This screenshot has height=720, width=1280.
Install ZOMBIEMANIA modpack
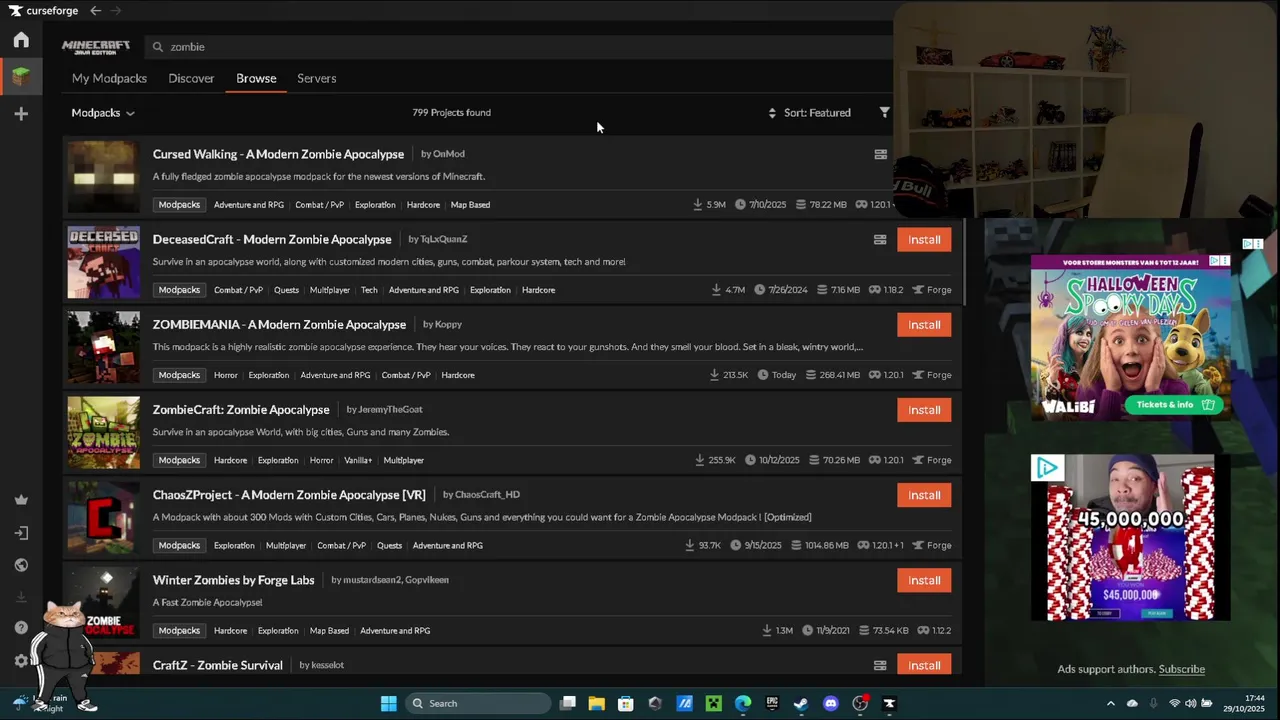tap(924, 324)
